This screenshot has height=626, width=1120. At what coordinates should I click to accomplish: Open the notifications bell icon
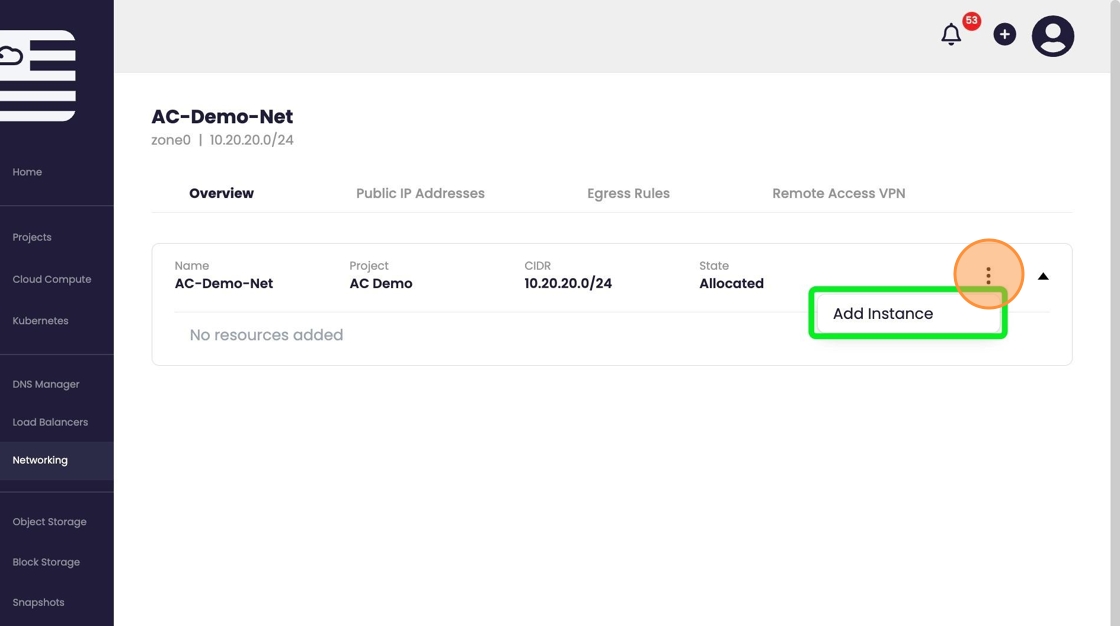tap(951, 35)
